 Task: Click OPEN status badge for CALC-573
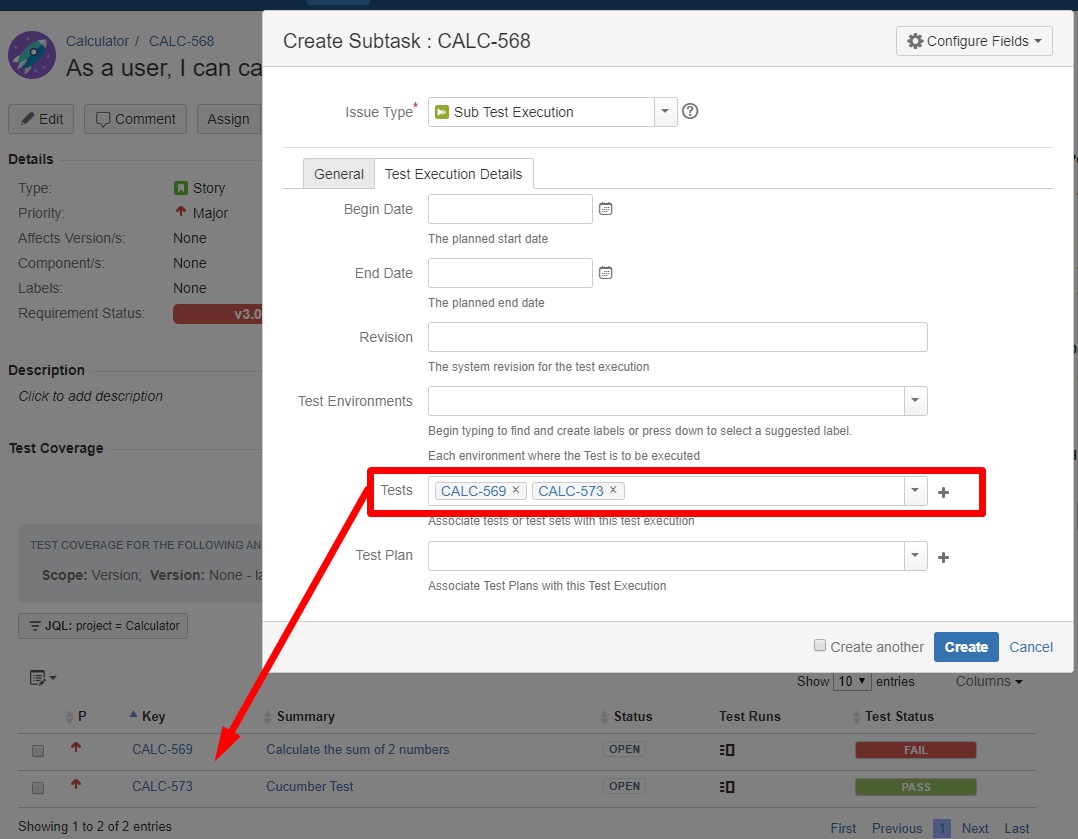click(624, 787)
